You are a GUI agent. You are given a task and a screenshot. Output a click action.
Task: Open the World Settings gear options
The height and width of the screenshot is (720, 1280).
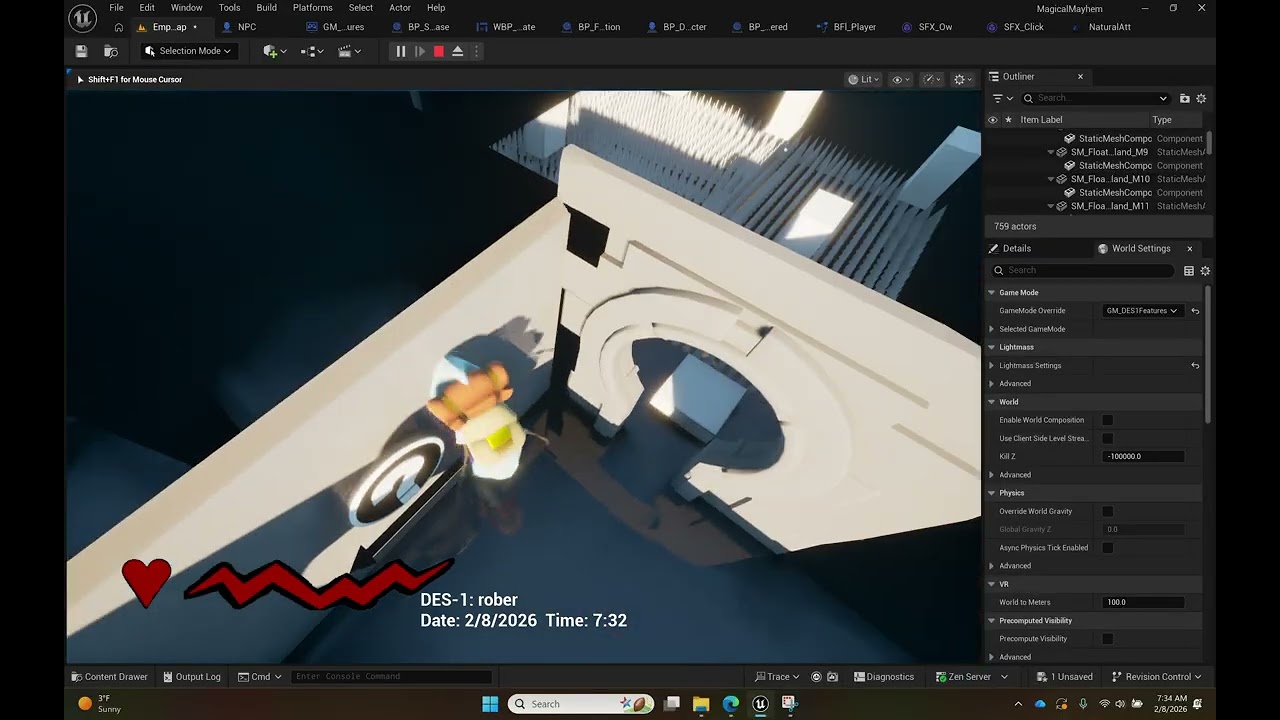[1205, 271]
